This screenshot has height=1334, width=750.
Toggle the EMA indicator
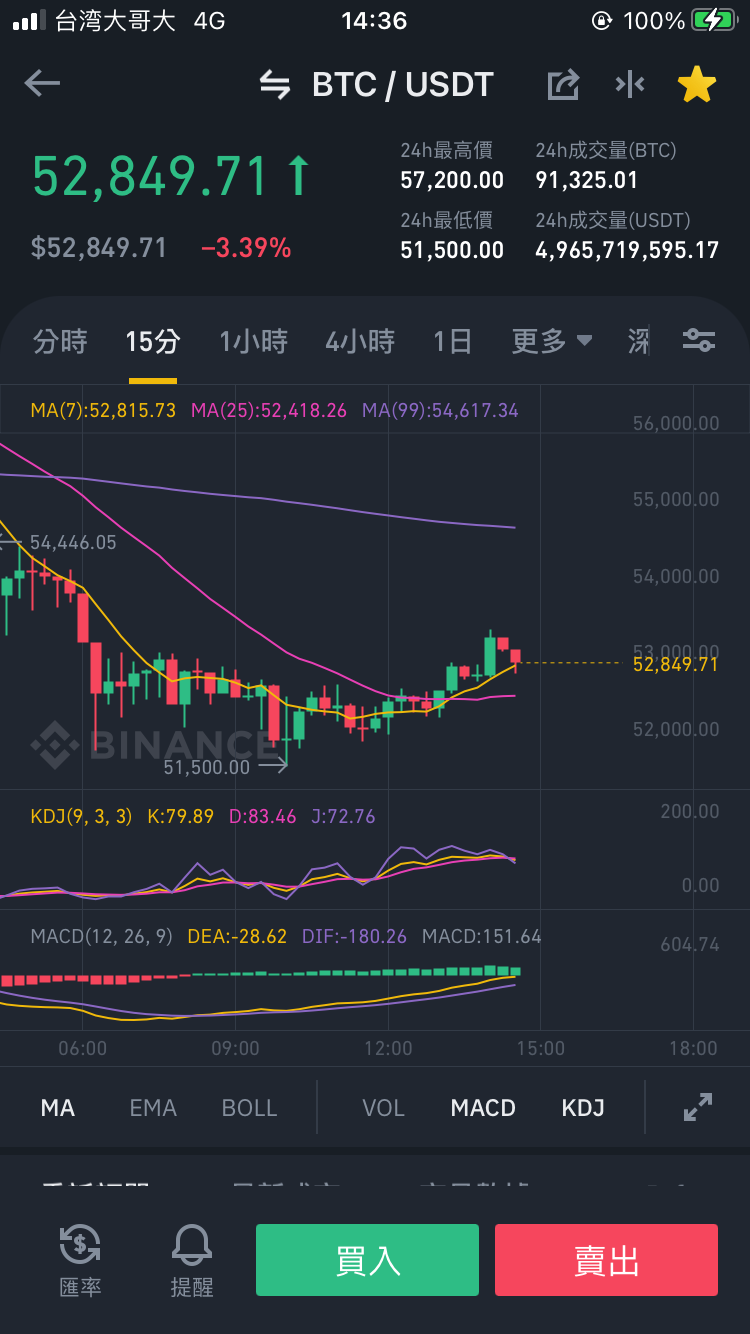point(153,1108)
